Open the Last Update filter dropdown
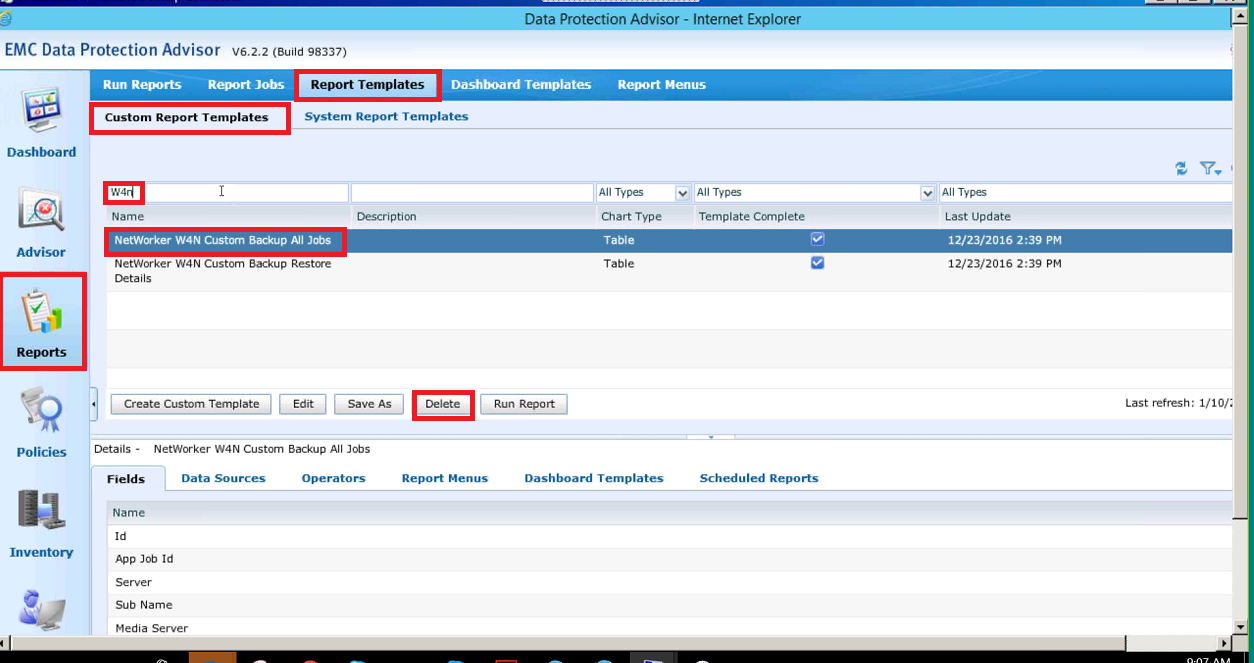The width and height of the screenshot is (1254, 663). click(1085, 193)
